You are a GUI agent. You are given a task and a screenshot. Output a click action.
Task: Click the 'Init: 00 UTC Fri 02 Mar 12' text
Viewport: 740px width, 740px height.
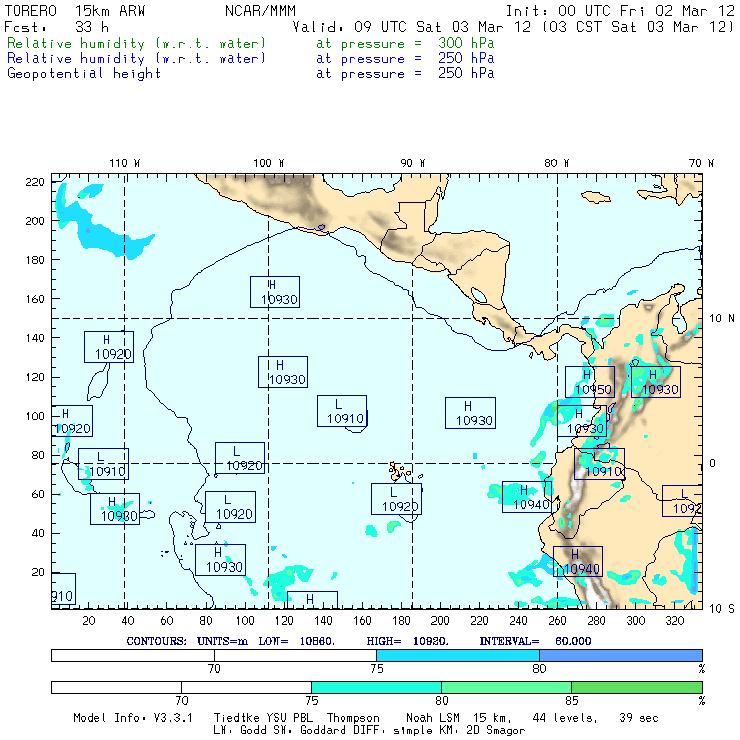[x=620, y=11]
